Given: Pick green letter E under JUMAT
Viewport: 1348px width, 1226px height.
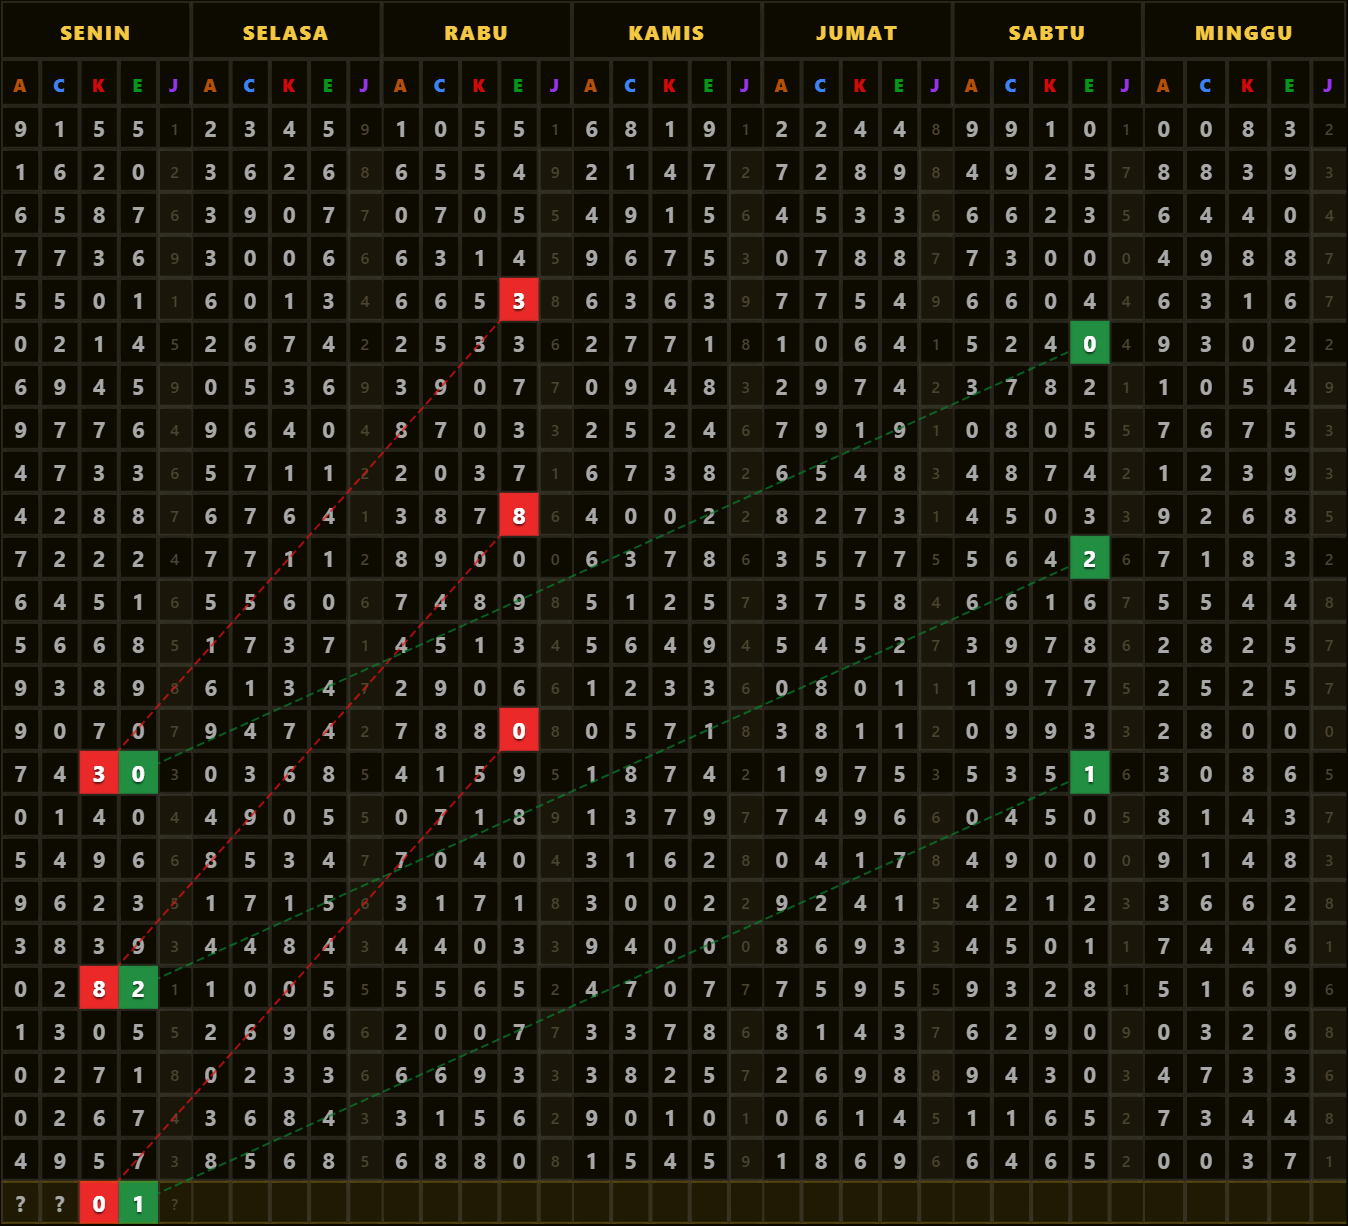Looking at the screenshot, I should 899,86.
